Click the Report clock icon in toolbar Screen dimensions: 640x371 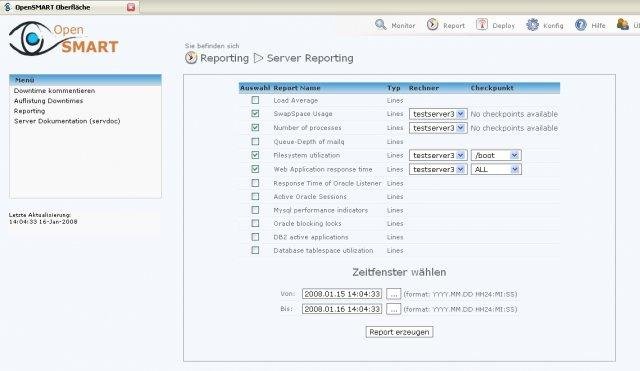433,24
